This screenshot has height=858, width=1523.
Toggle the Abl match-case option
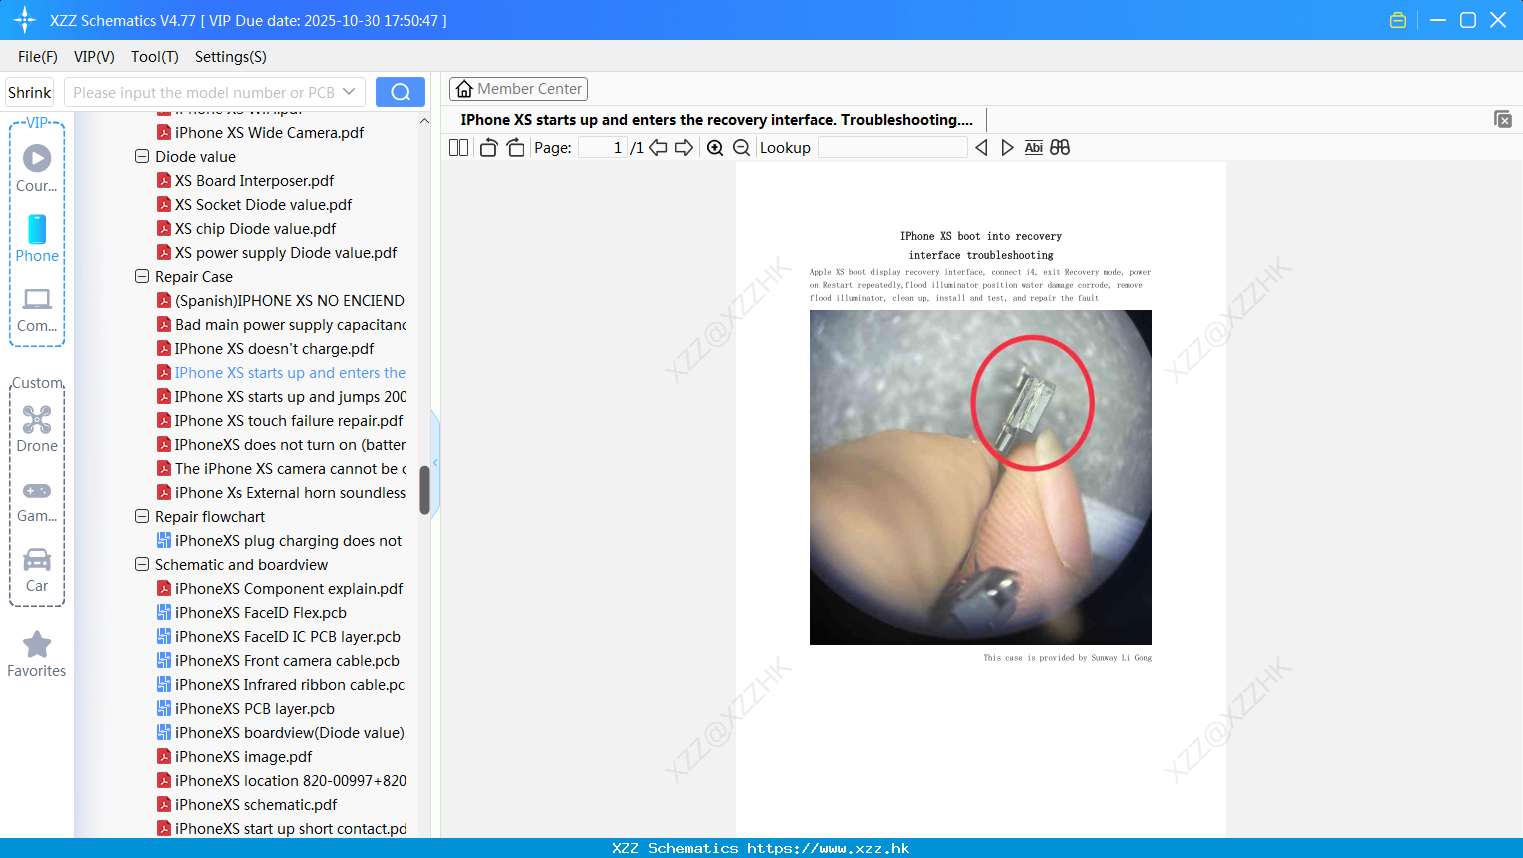(1034, 148)
